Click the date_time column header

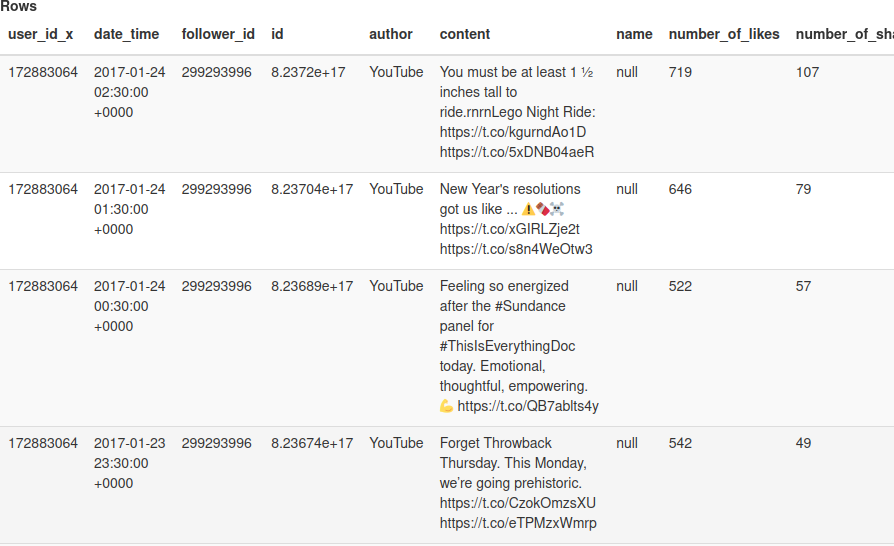click(126, 34)
